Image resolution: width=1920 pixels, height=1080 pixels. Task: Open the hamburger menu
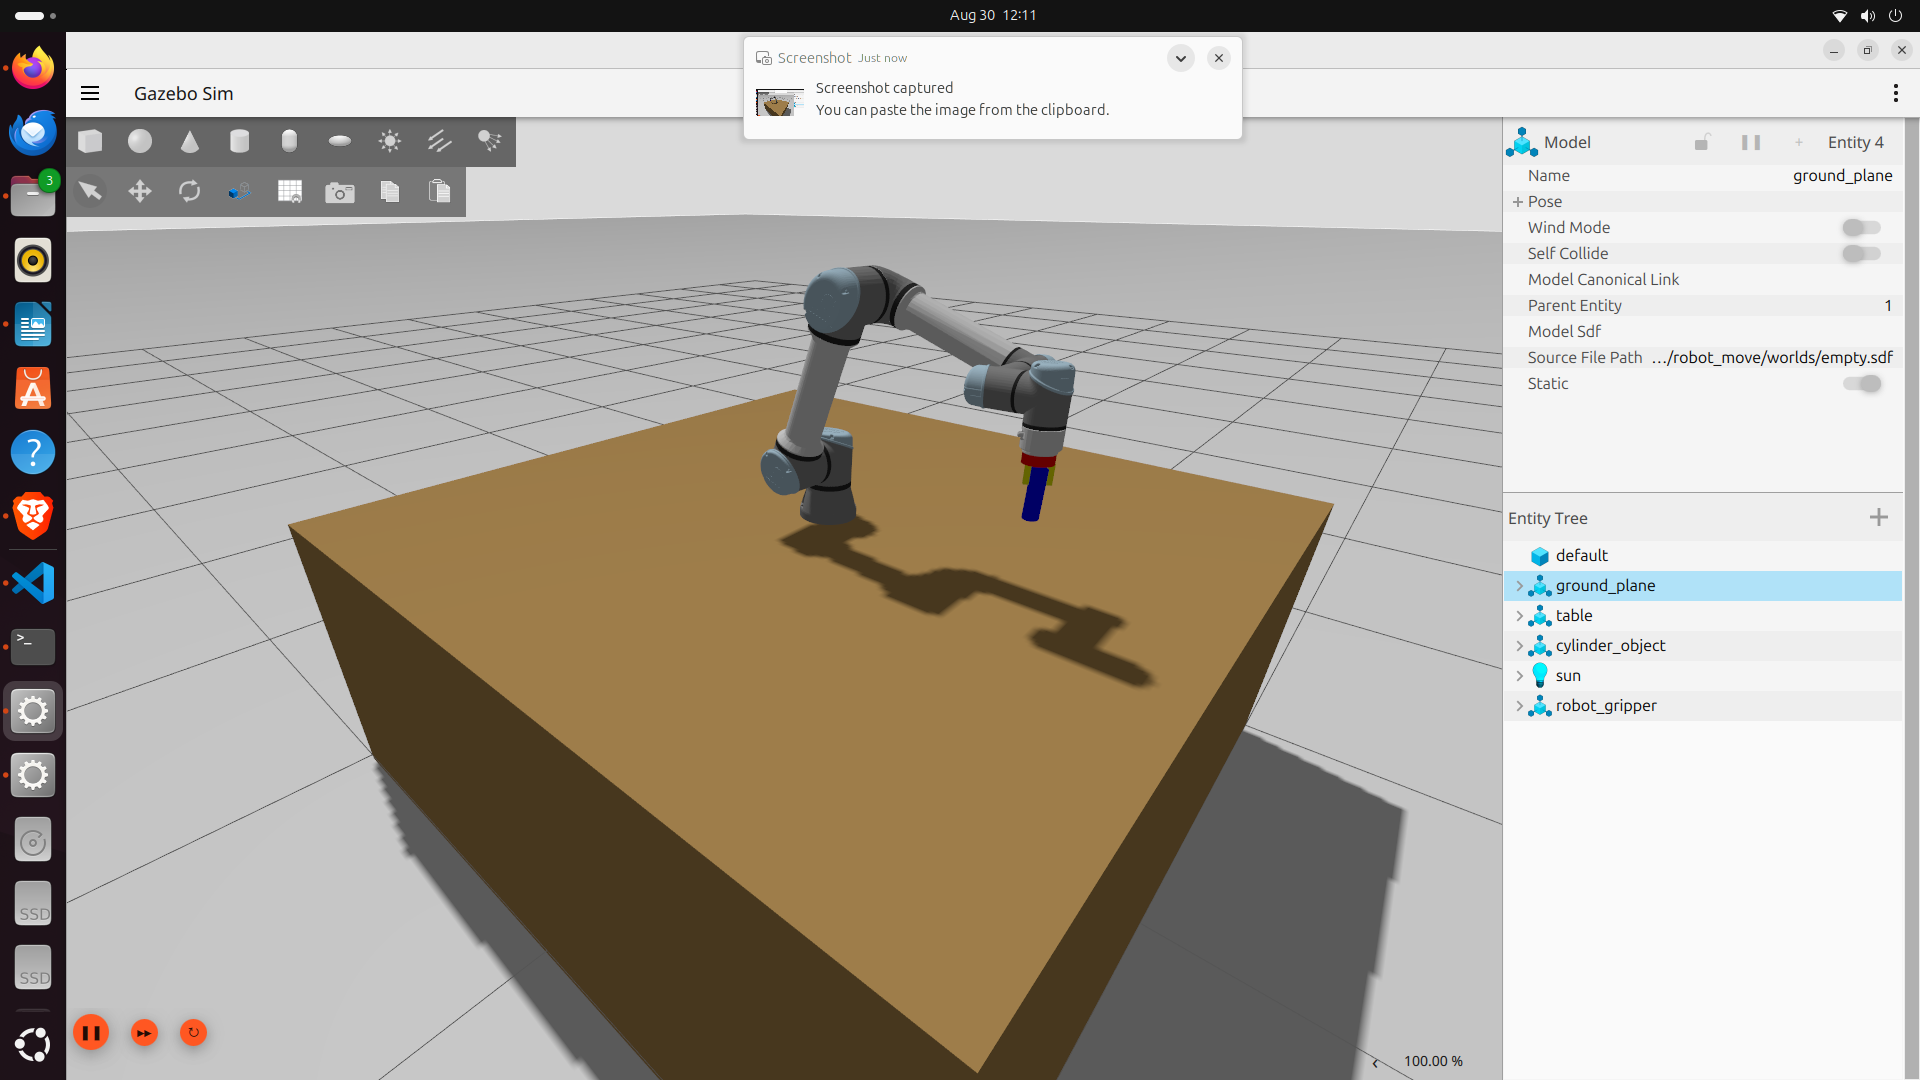tap(90, 93)
